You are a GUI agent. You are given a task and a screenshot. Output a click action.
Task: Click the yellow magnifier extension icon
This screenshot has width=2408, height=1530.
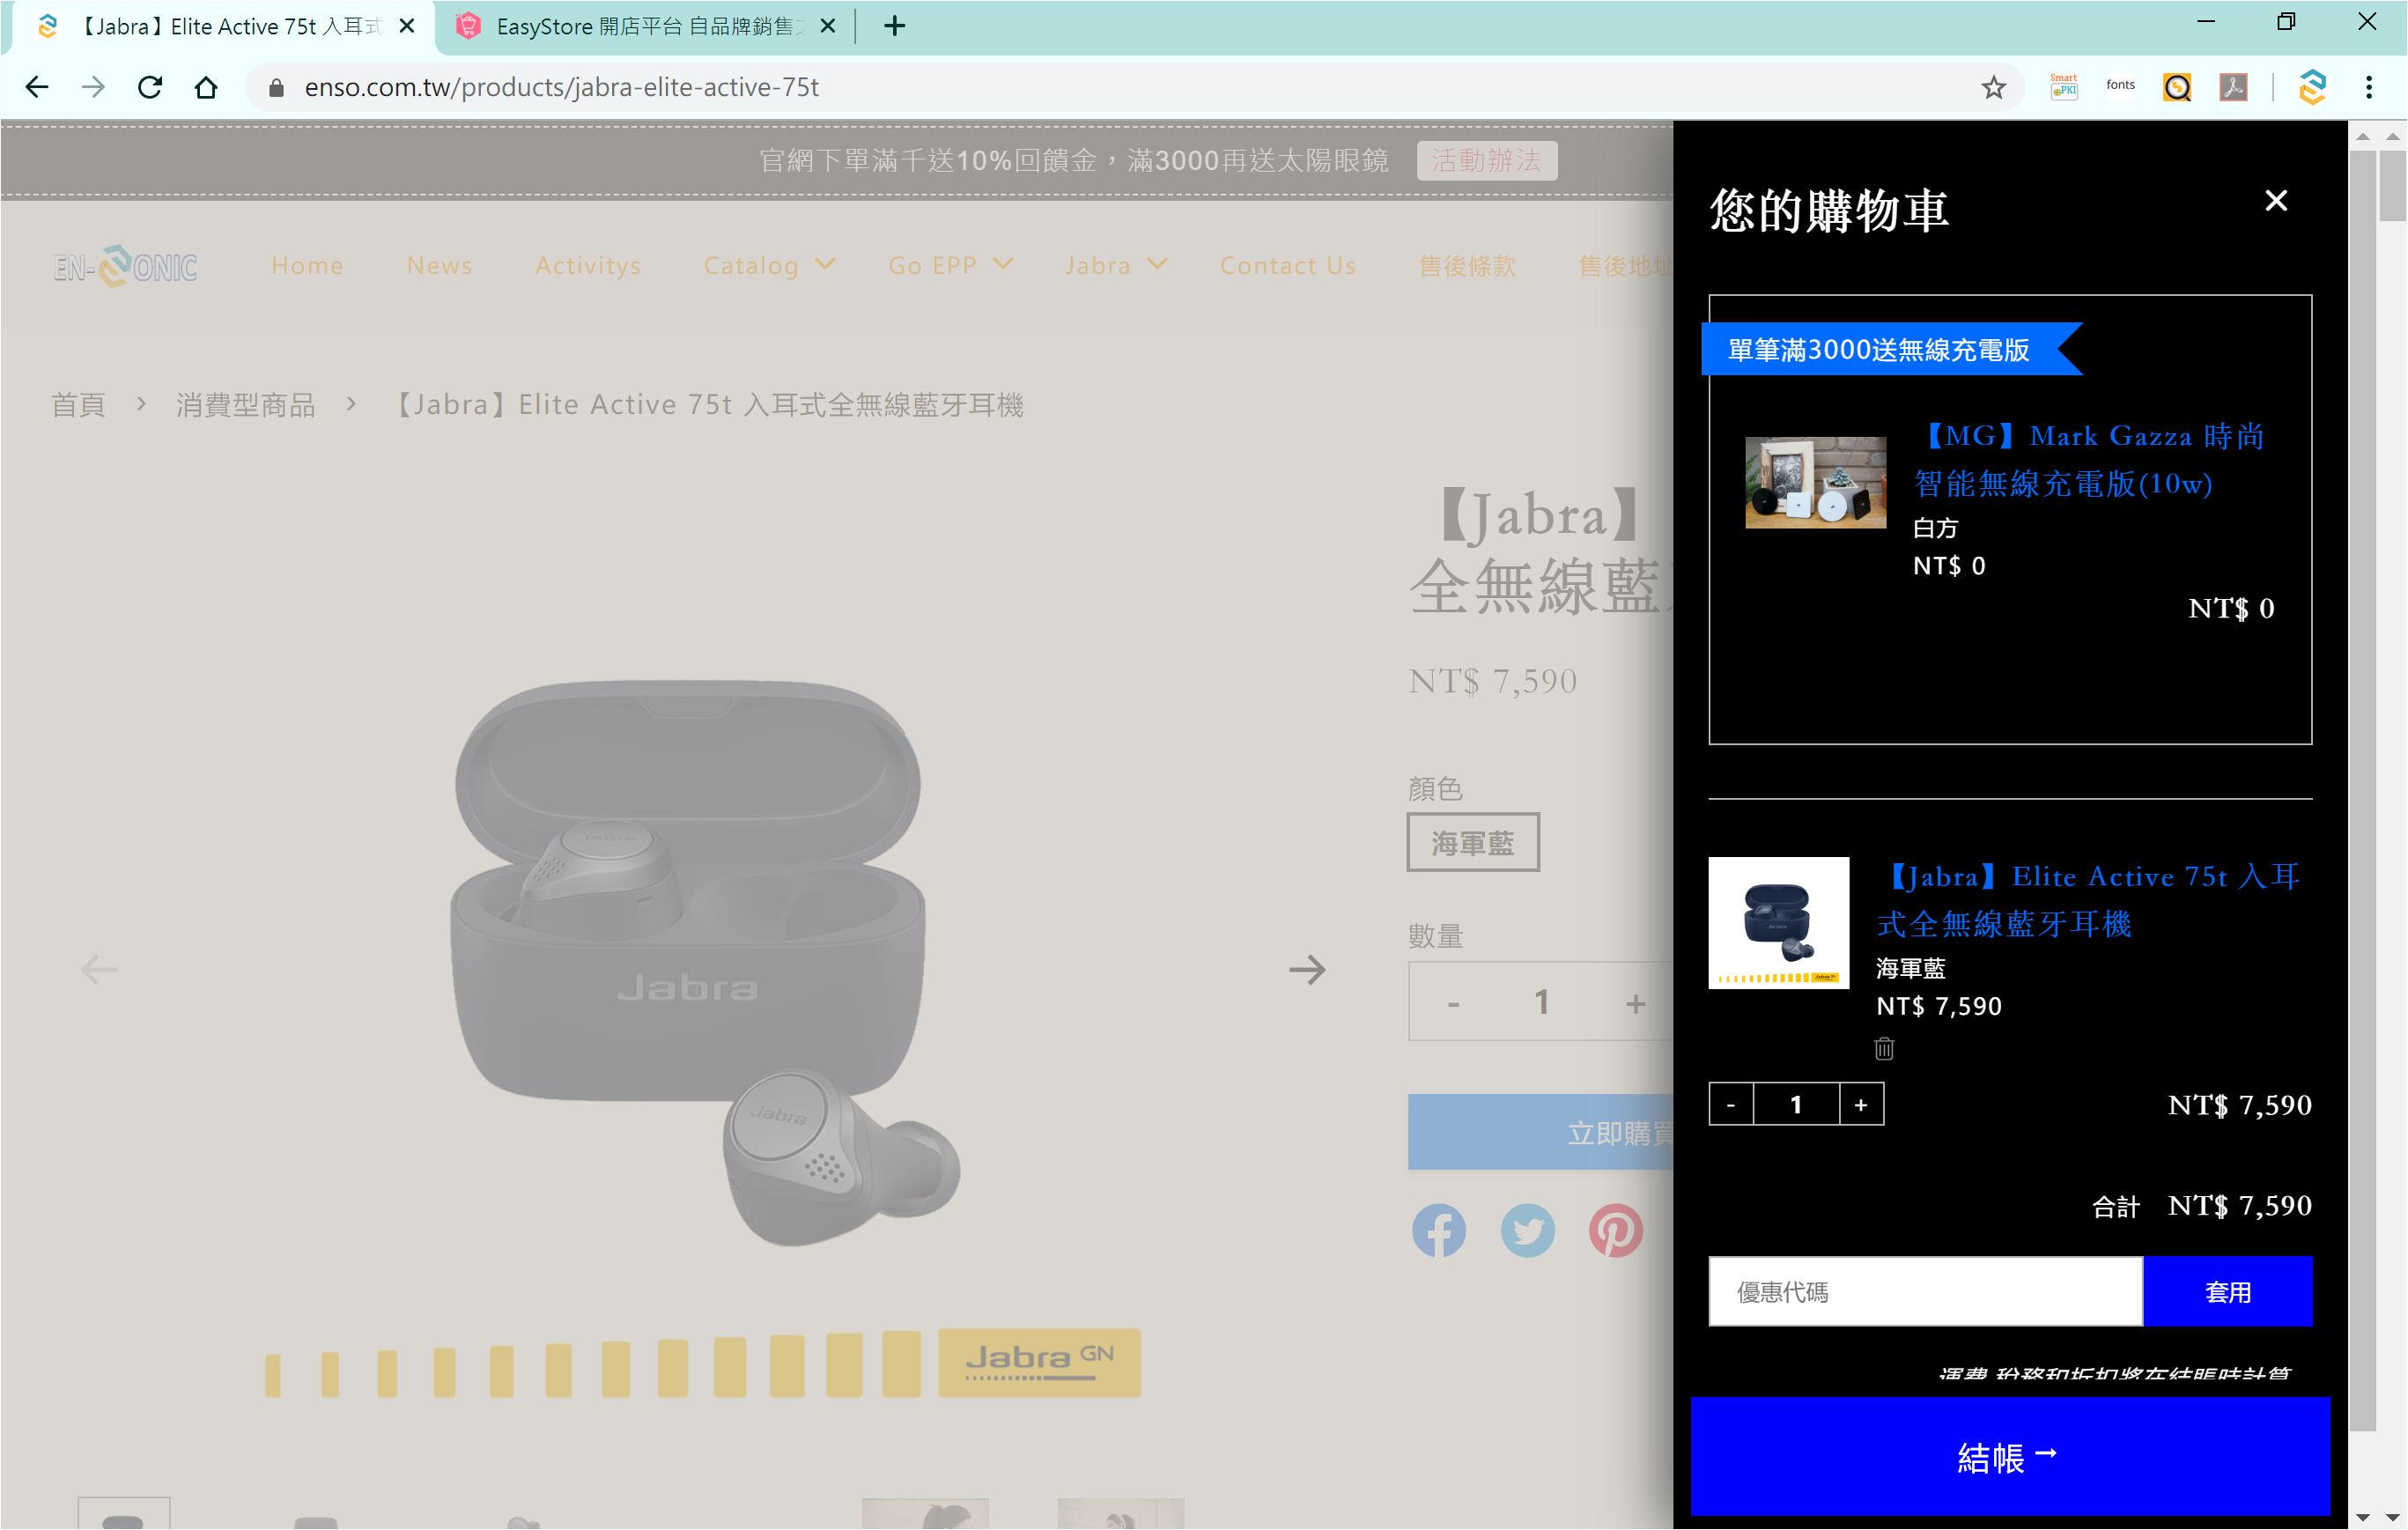(2177, 88)
